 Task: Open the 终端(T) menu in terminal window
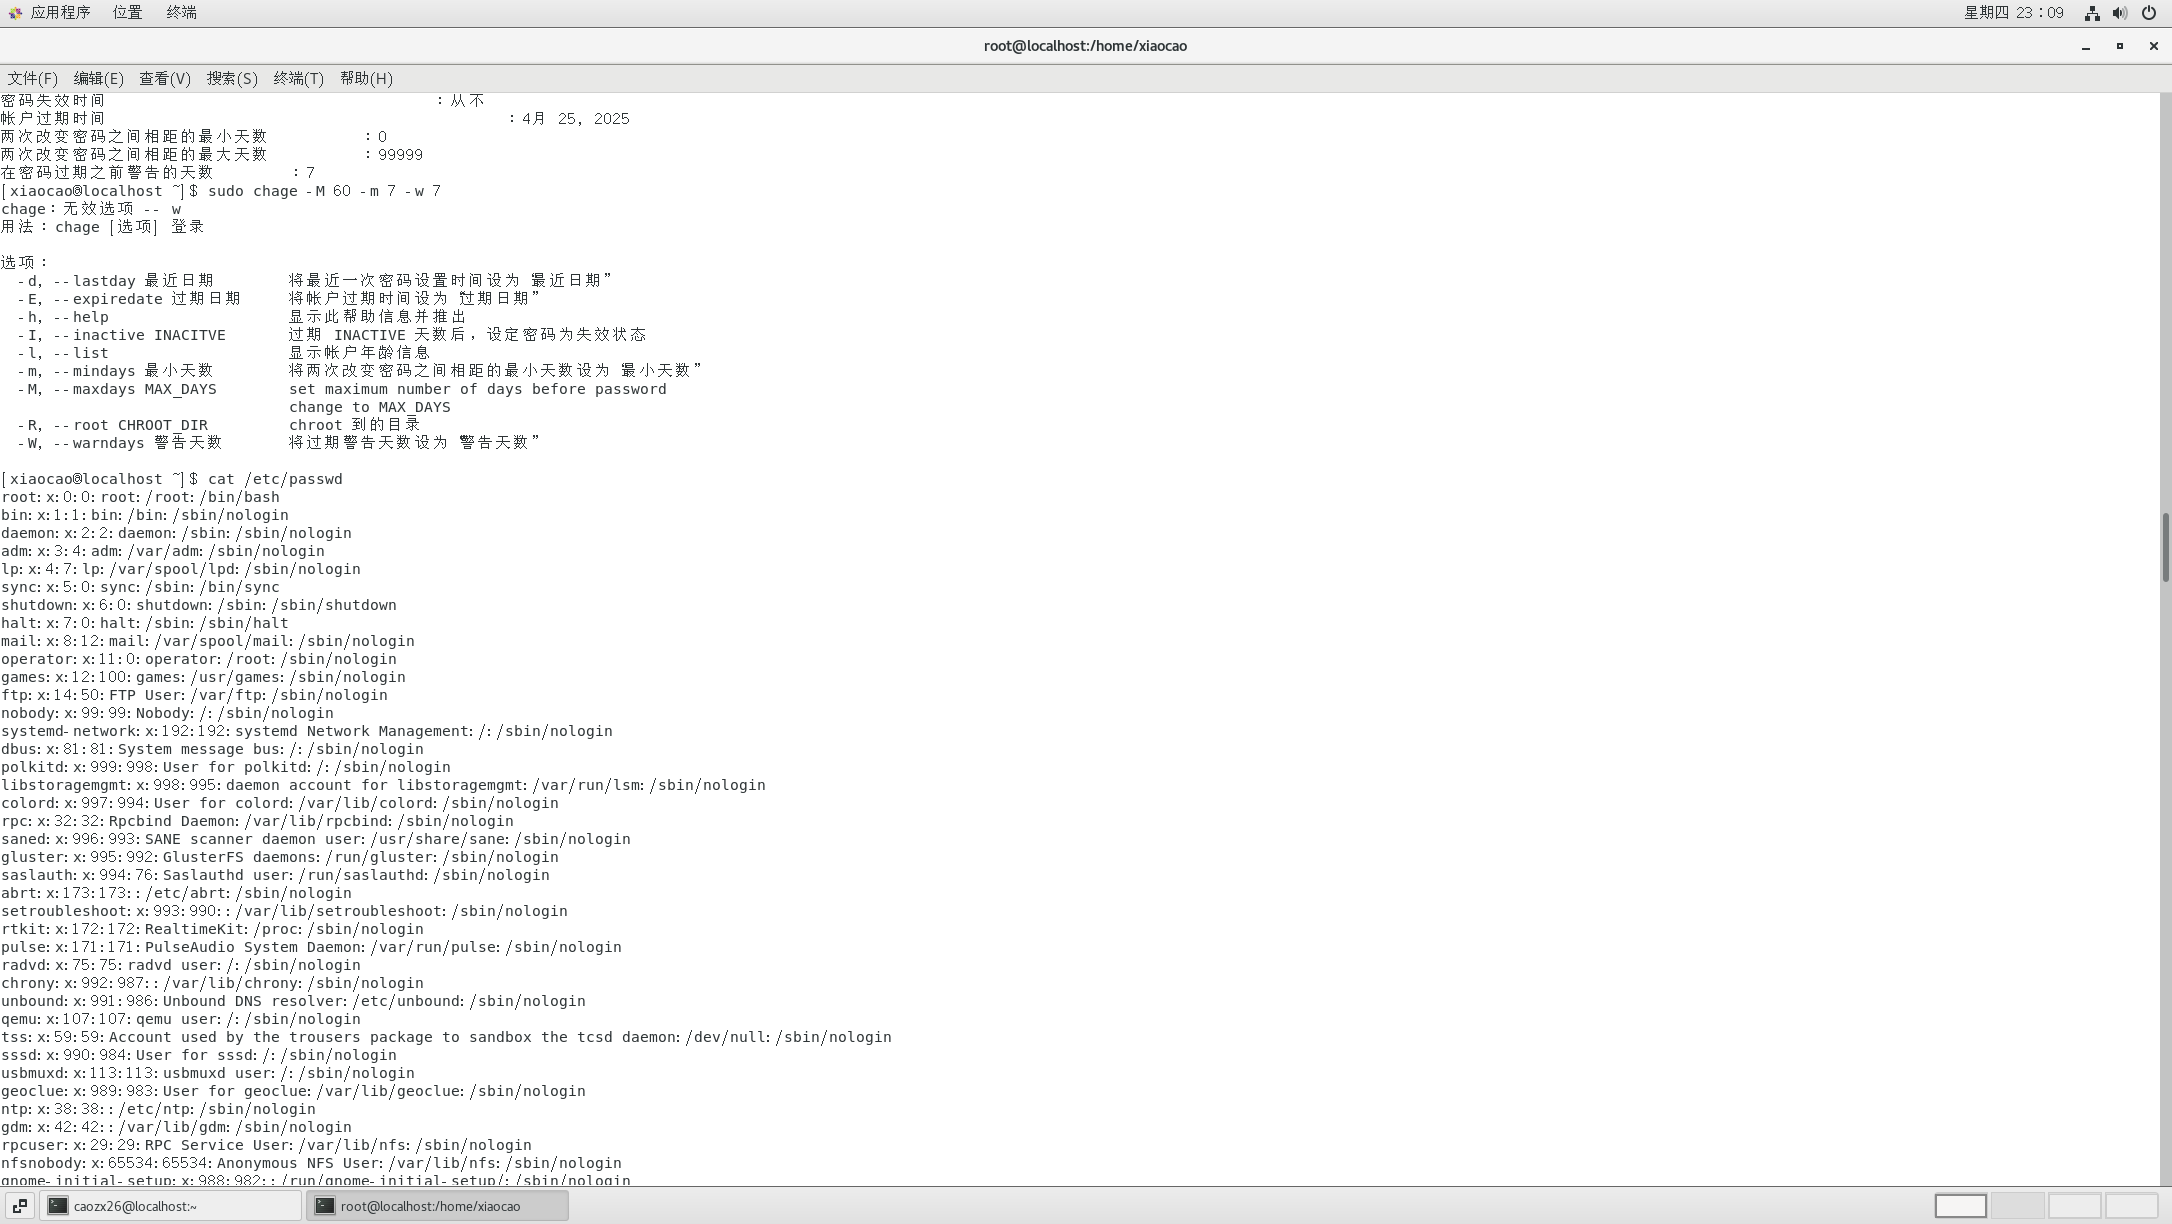(x=298, y=78)
